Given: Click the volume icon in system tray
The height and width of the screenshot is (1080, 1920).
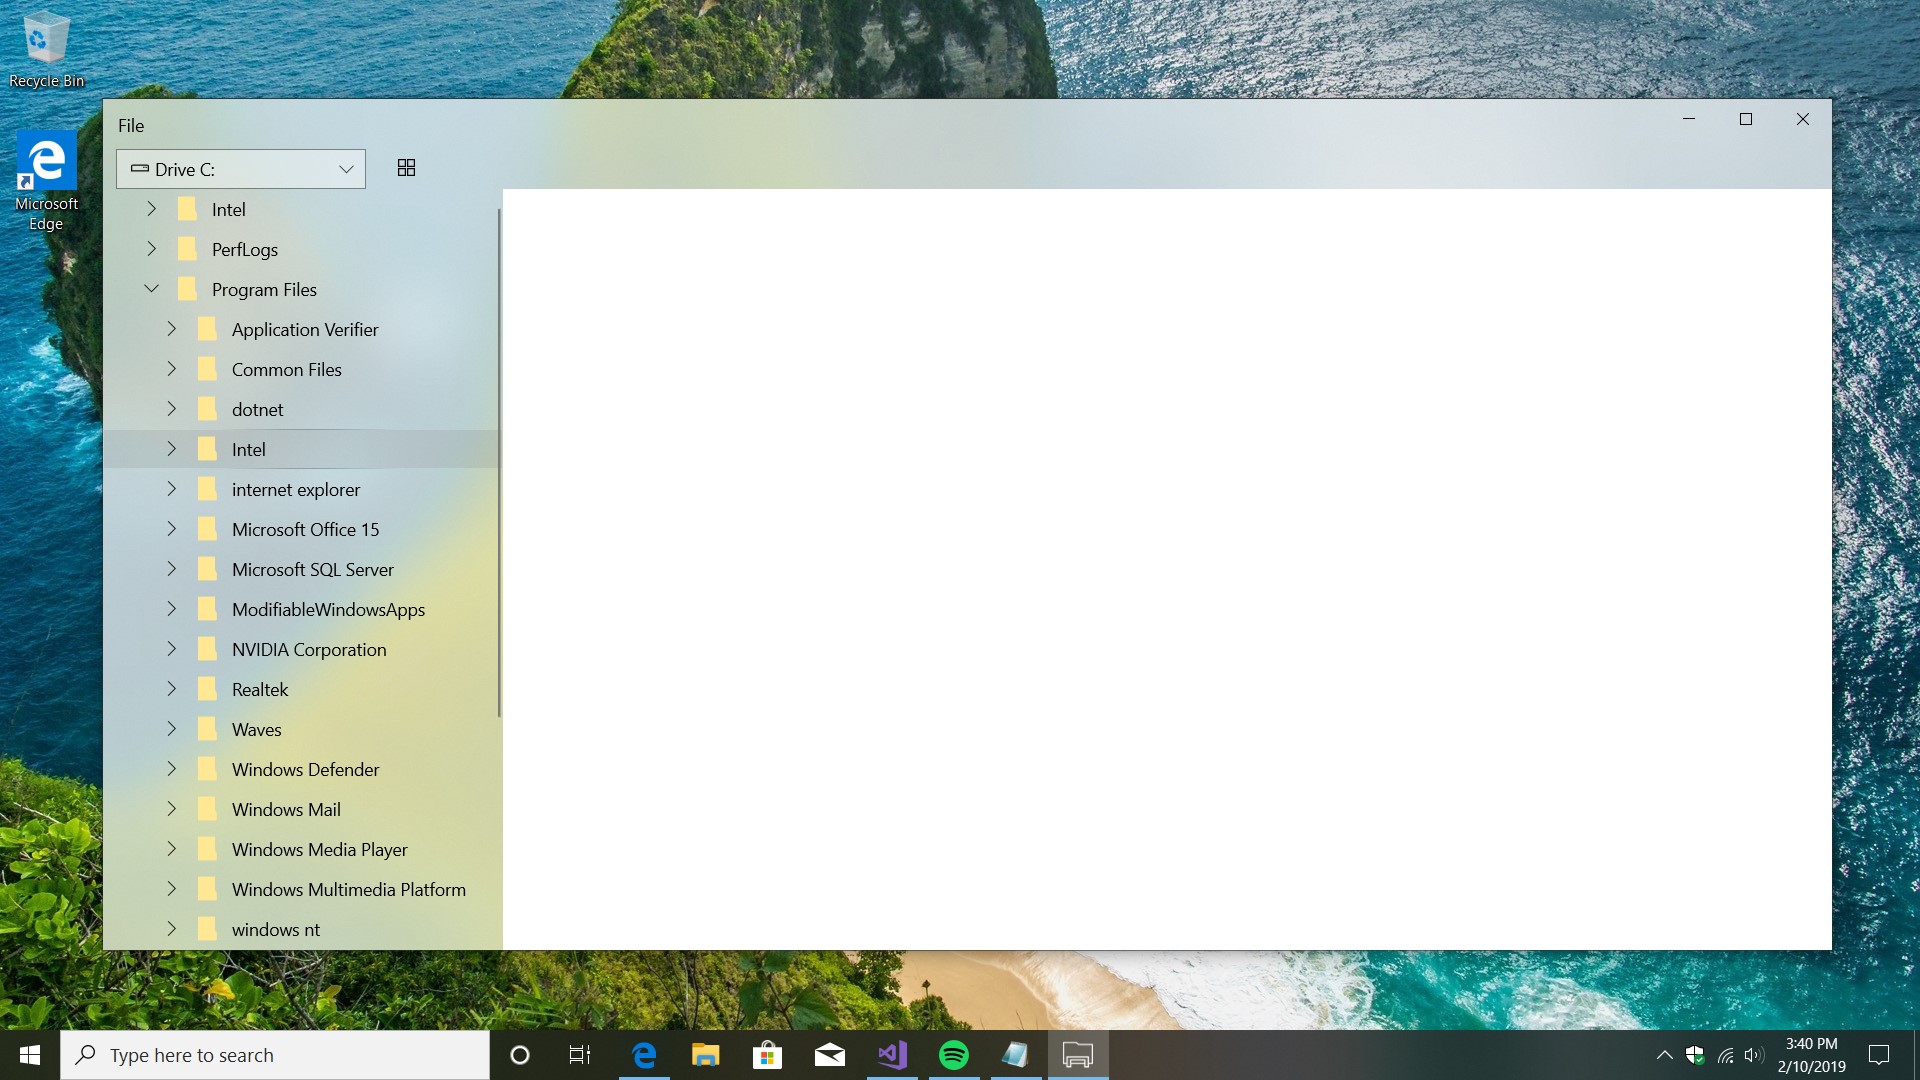Looking at the screenshot, I should [x=1756, y=1054].
